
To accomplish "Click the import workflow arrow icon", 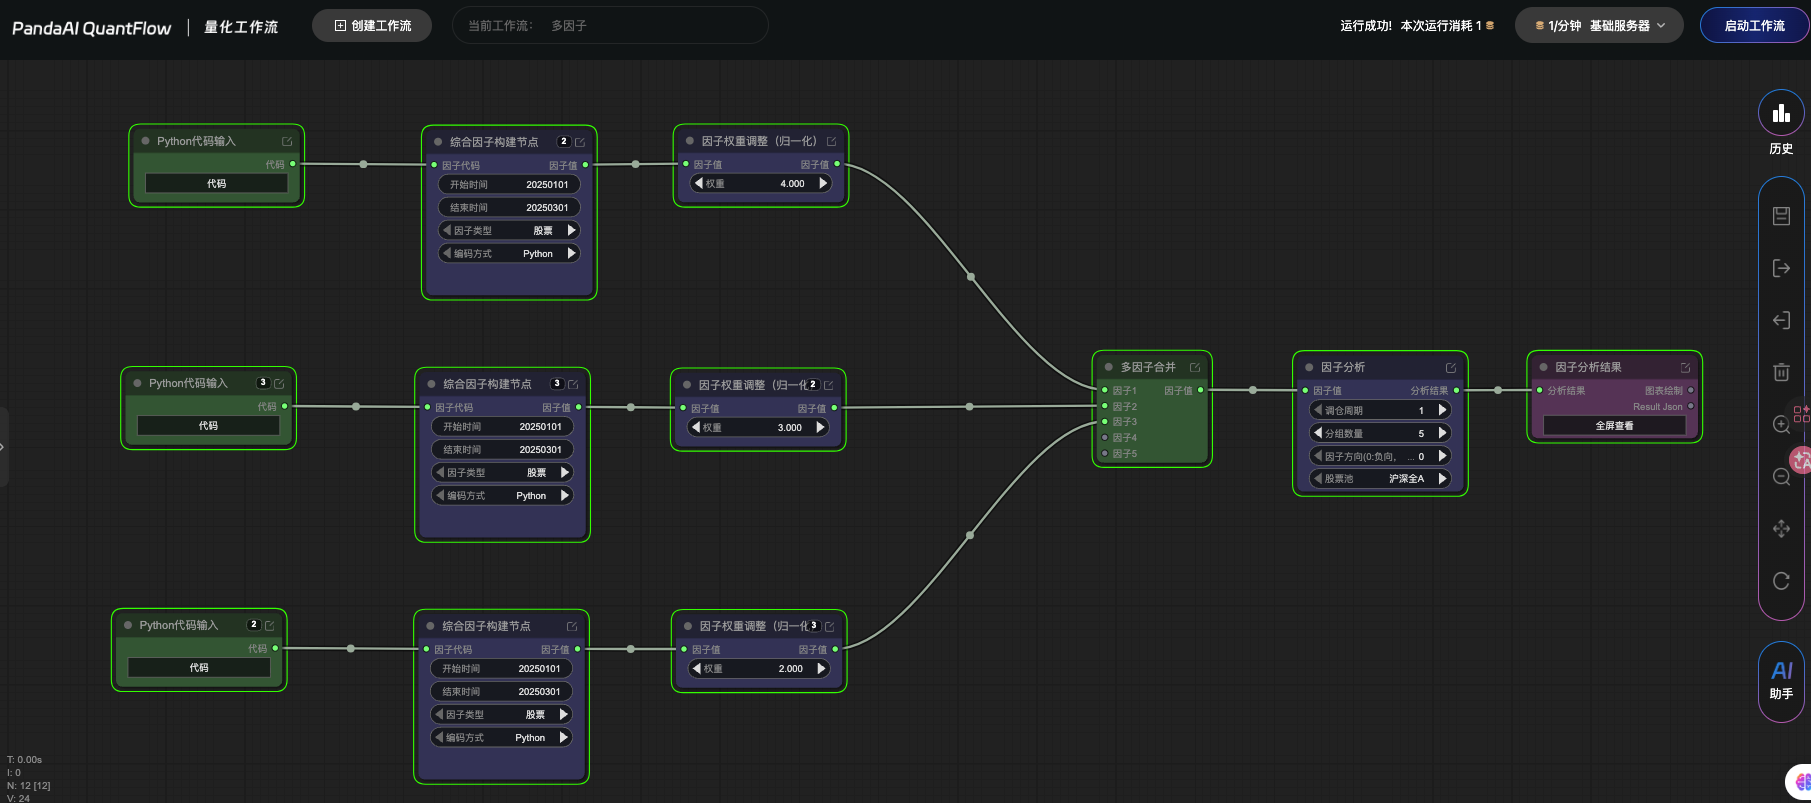I will (1781, 320).
